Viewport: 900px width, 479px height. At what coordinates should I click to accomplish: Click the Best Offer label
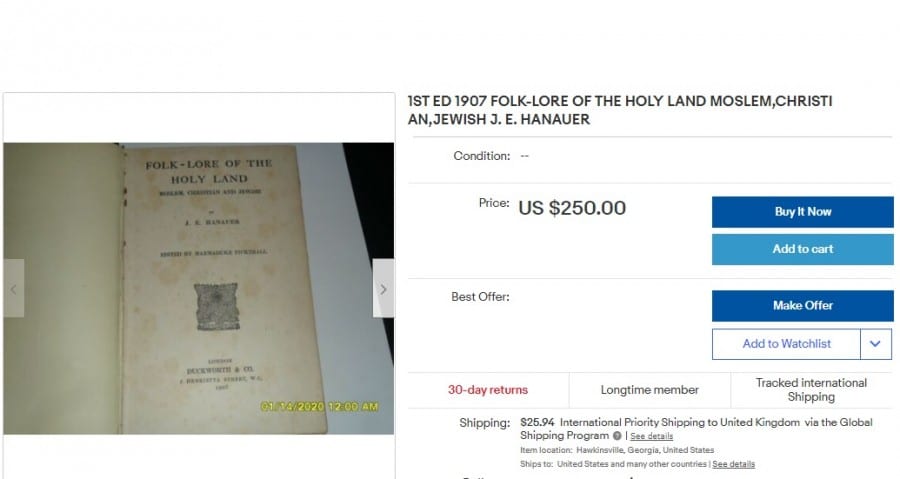point(480,297)
